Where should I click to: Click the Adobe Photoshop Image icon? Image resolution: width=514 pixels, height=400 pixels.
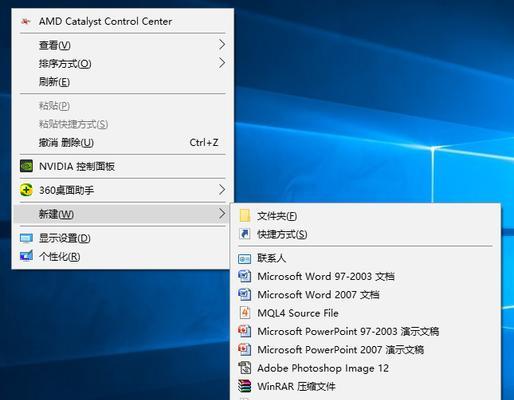(245, 368)
